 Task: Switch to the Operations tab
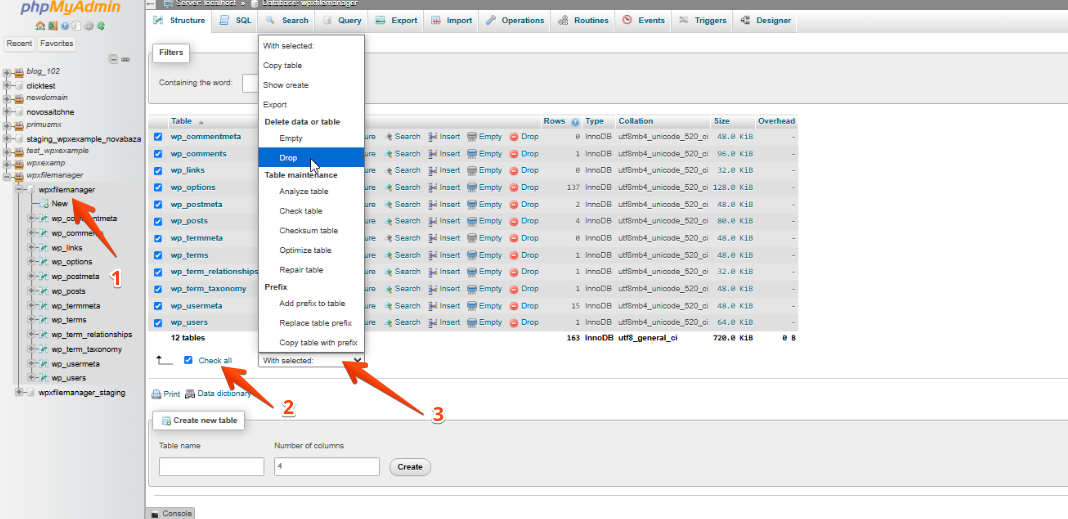point(515,20)
